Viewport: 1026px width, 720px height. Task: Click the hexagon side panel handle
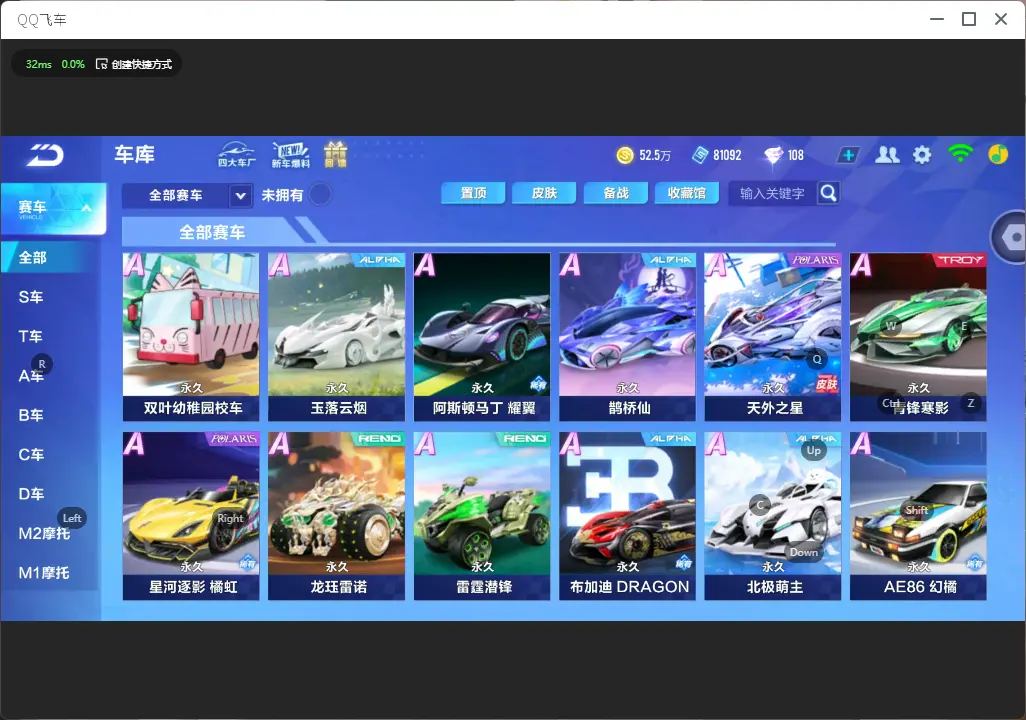coord(1012,236)
